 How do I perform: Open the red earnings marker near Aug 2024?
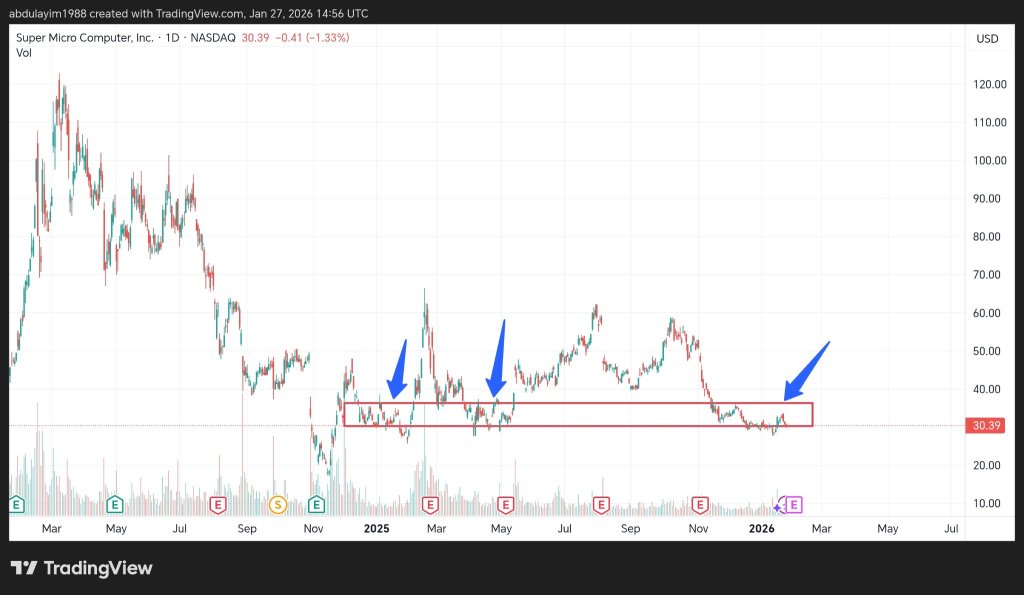point(217,504)
